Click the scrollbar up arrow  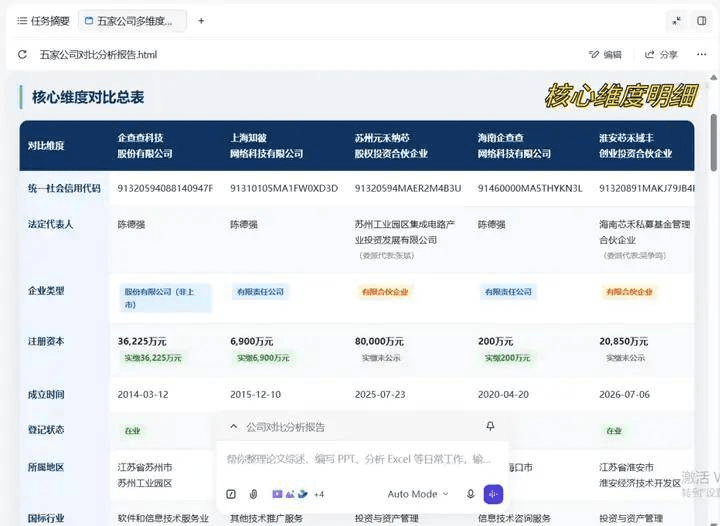(x=714, y=78)
